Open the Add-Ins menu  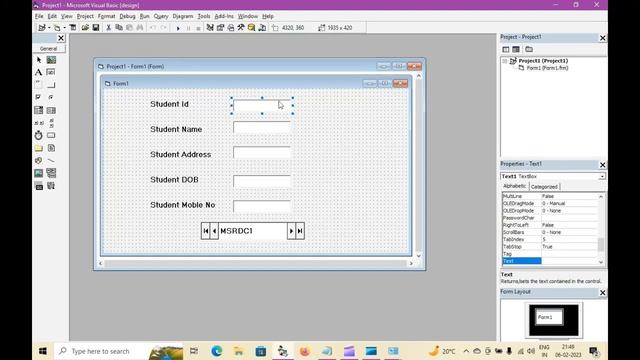click(224, 16)
